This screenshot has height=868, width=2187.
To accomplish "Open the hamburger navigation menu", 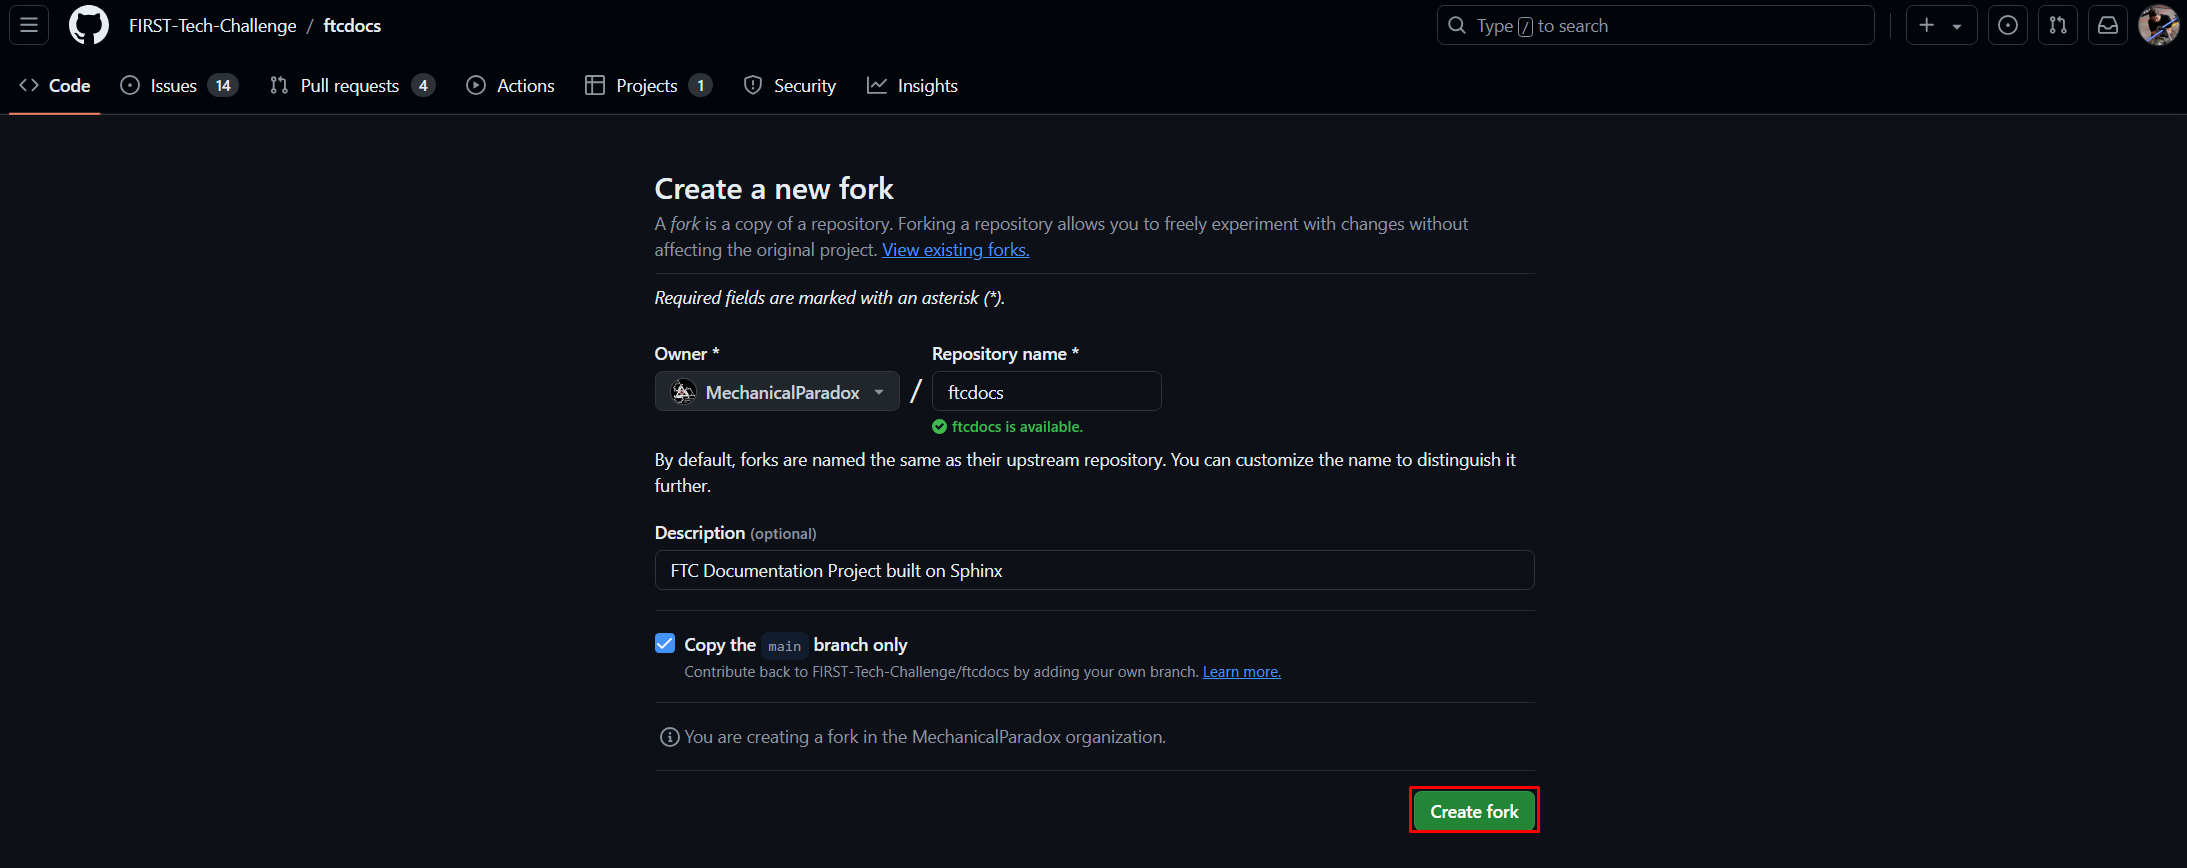I will [29, 25].
